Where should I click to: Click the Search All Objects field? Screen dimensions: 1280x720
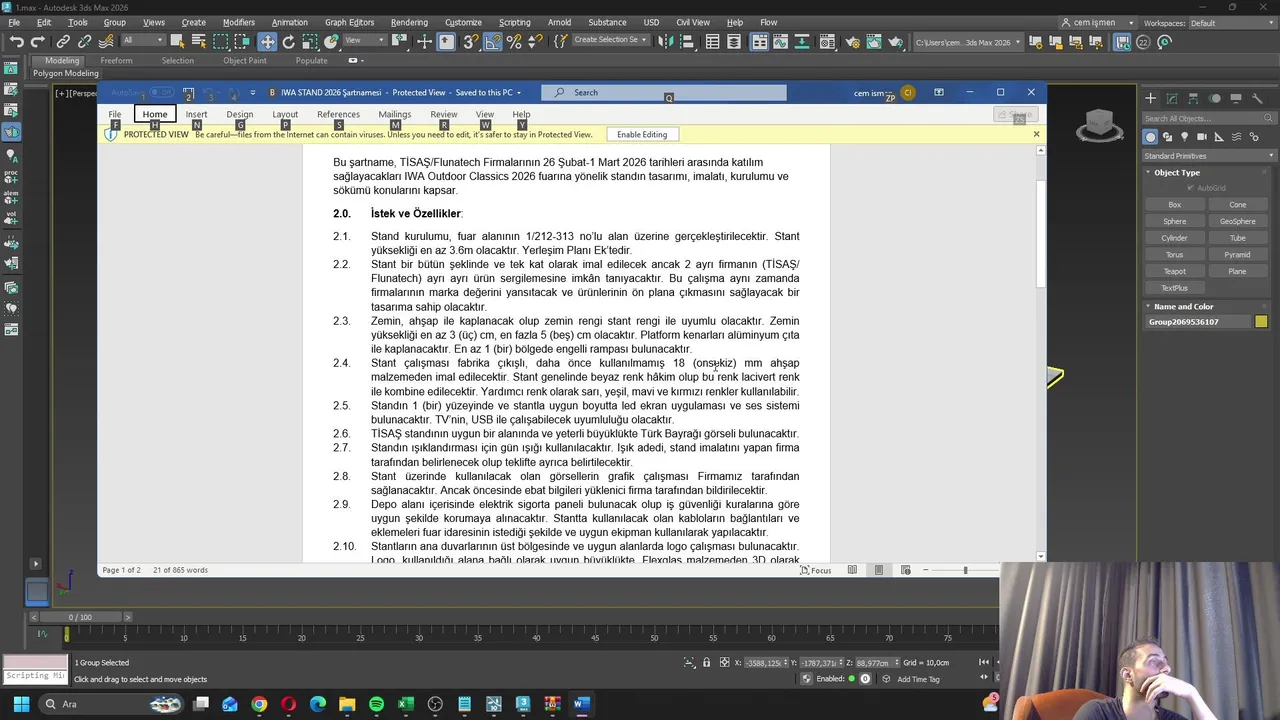point(1209,118)
